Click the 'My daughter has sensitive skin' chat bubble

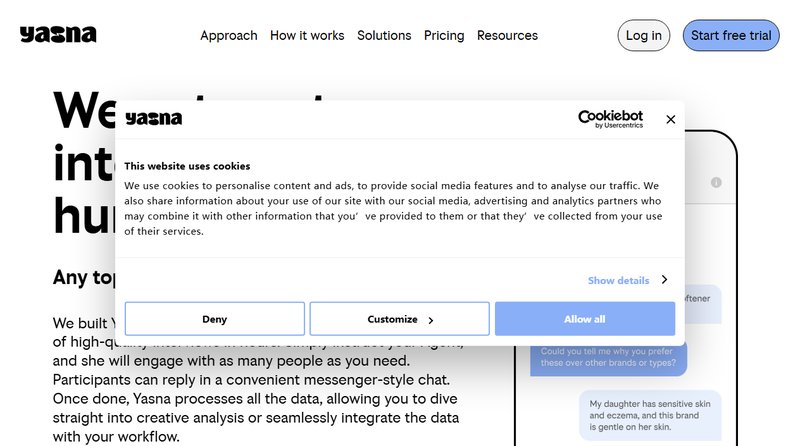(x=649, y=413)
